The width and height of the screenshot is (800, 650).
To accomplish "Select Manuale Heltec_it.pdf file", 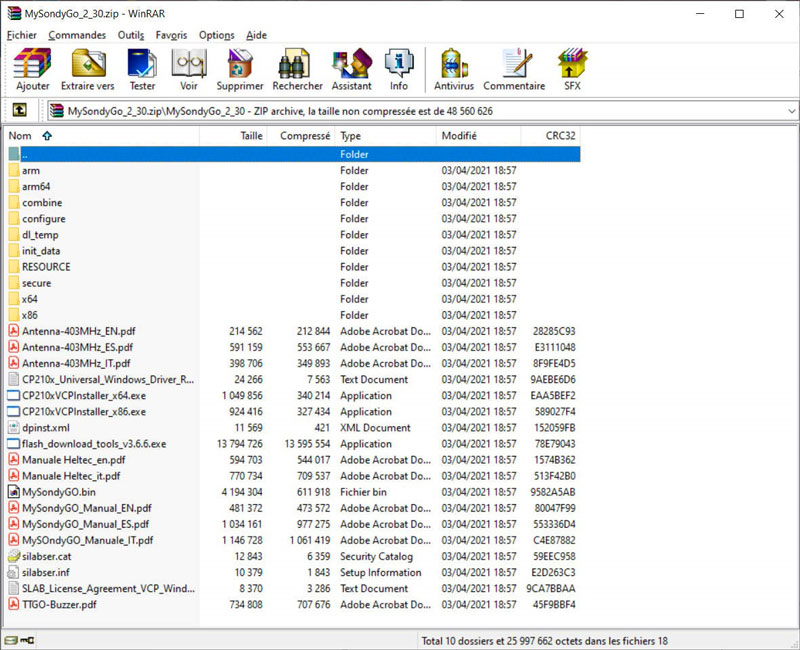I will click(x=294, y=476).
